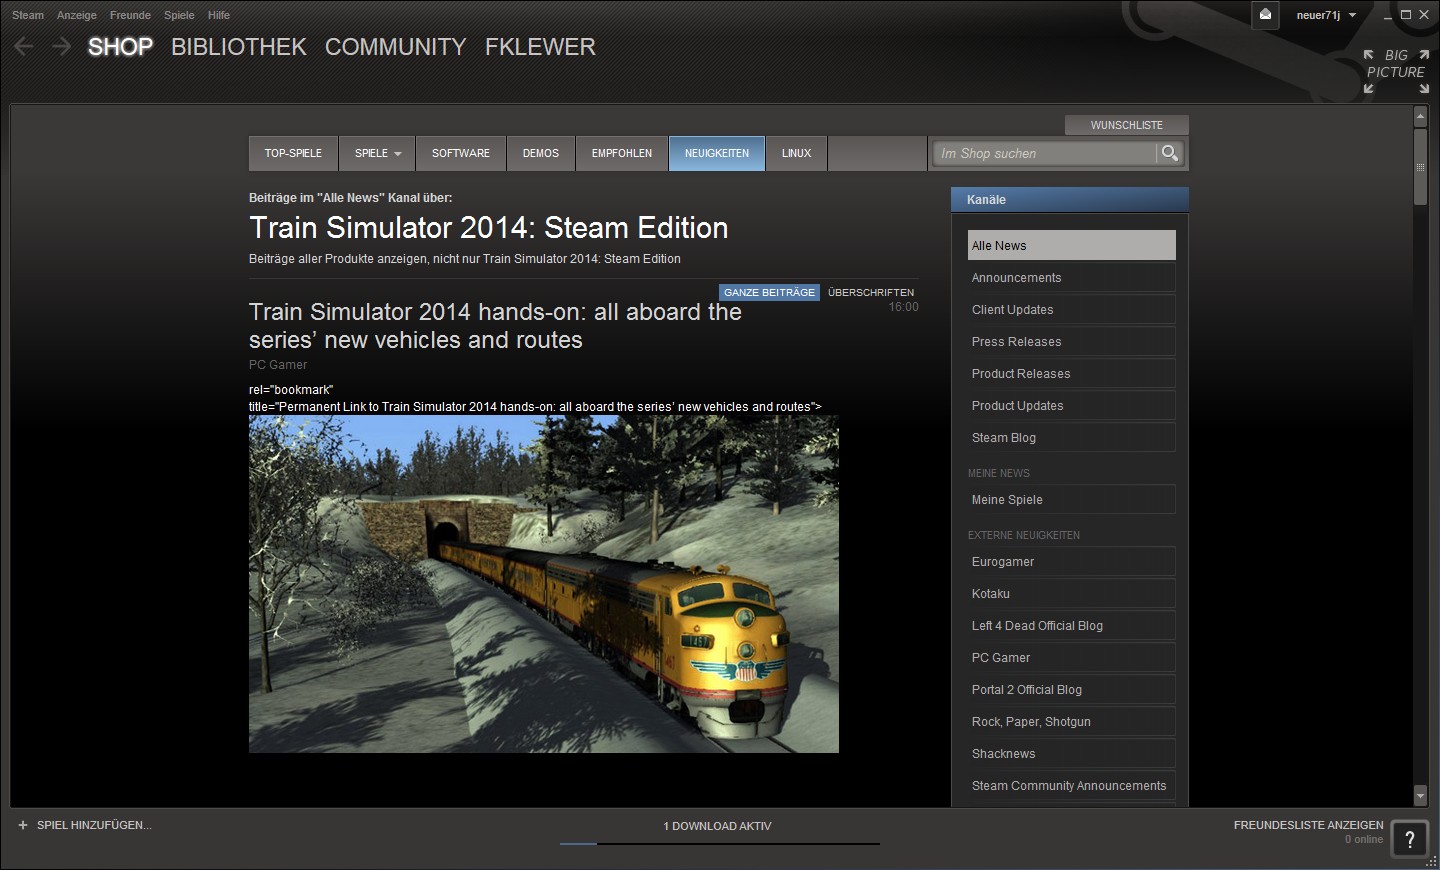Open the inbox envelope icon
Viewport: 1440px width, 870px height.
pos(1265,15)
